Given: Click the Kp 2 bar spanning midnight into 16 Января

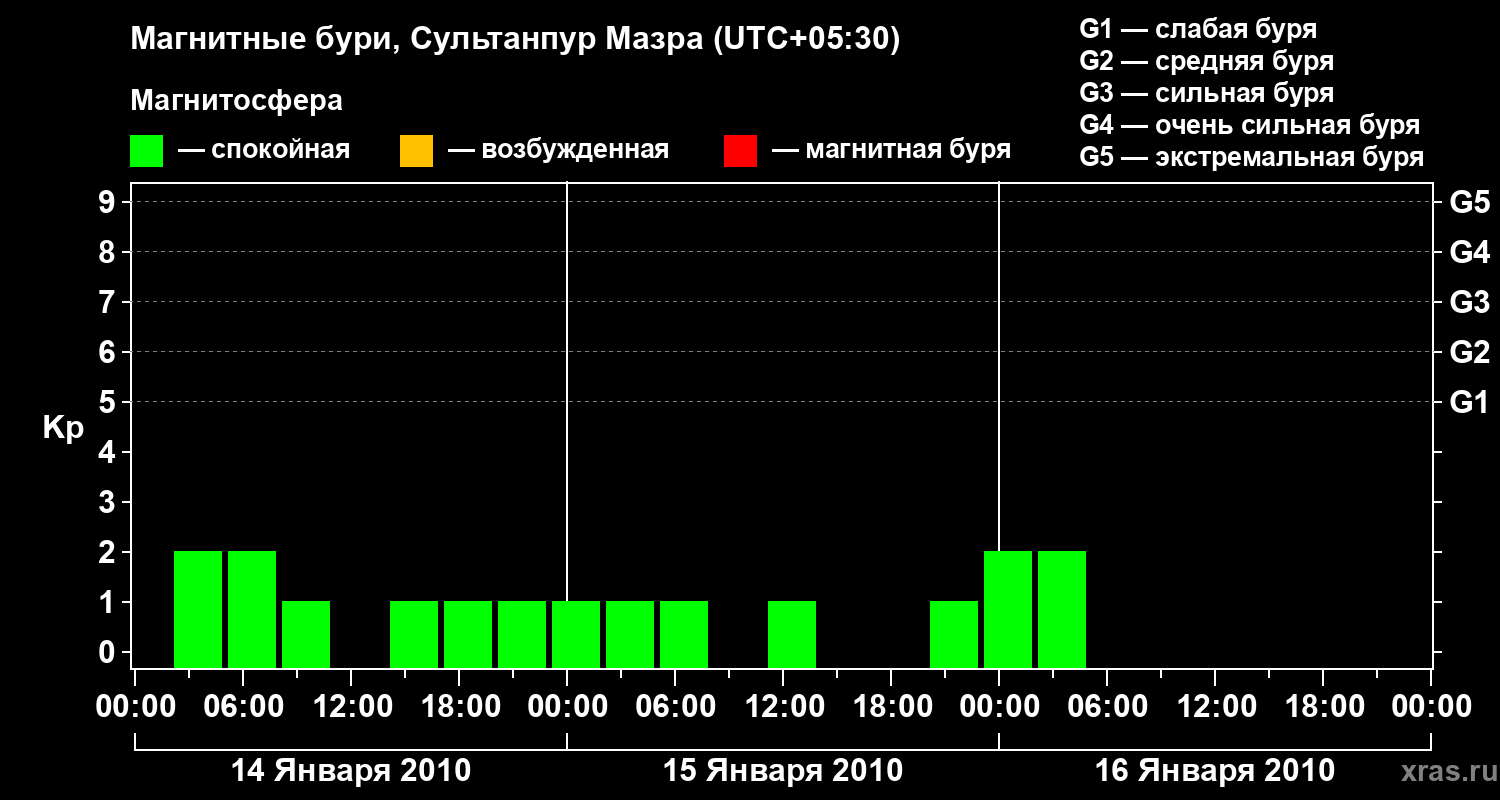Looking at the screenshot, I should pos(1008,609).
